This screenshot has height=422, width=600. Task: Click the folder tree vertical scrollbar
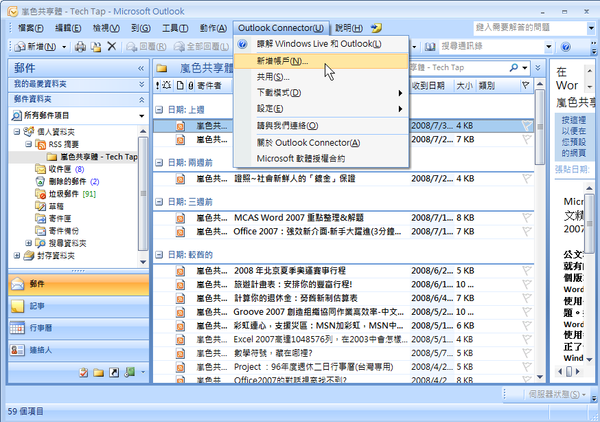tap(143, 196)
